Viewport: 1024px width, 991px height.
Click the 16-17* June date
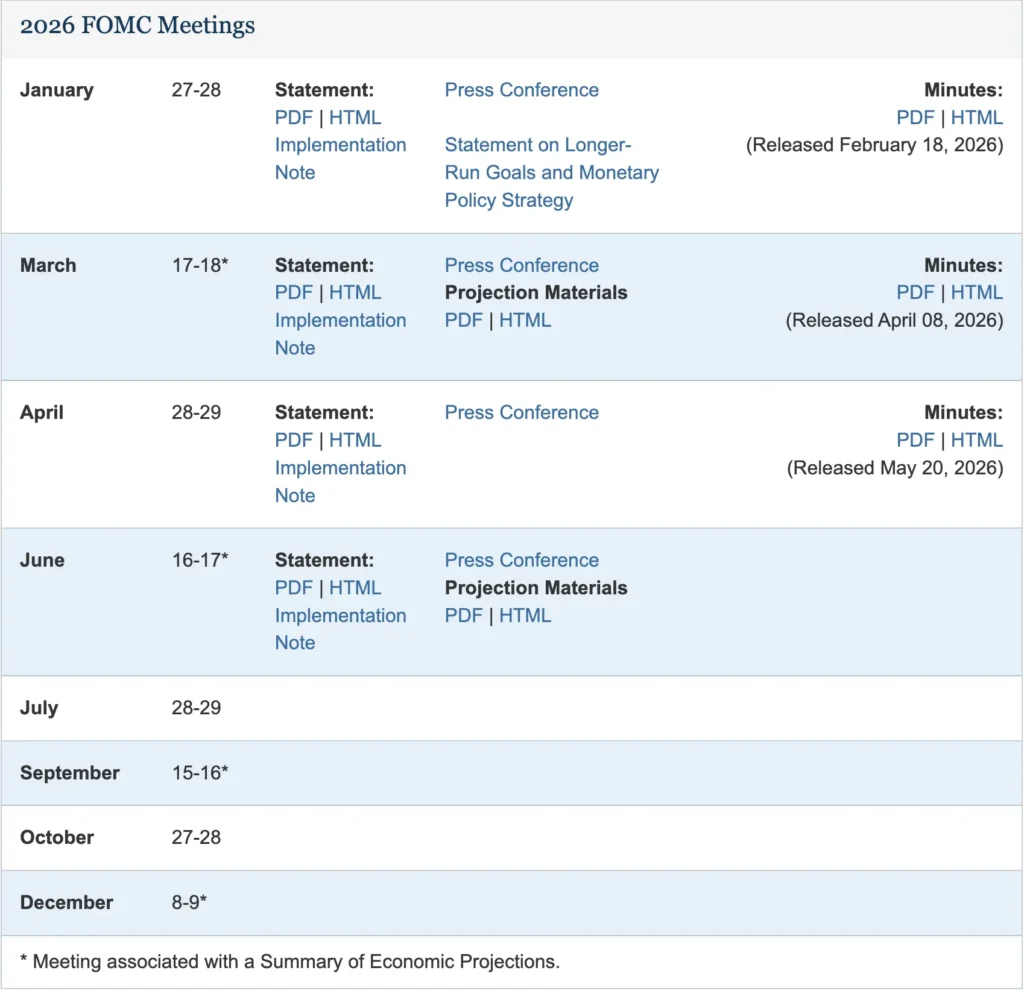tap(200, 560)
